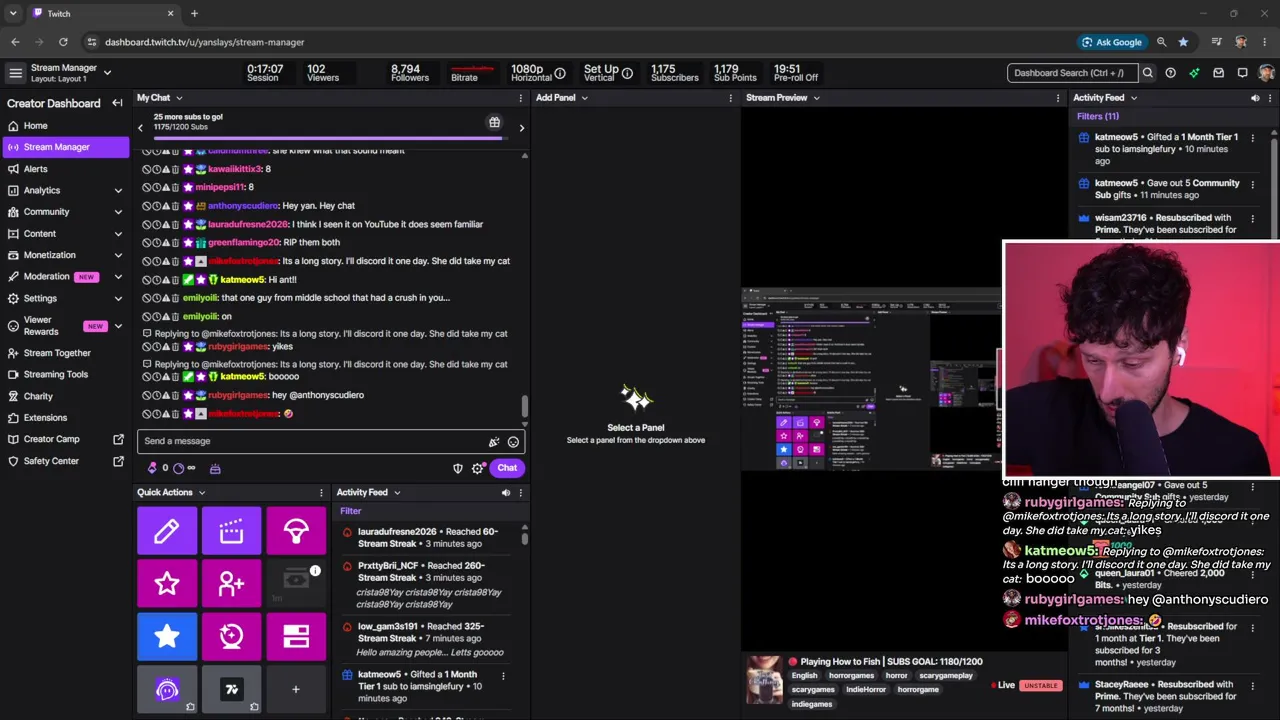Screen dimensions: 1280x720
Task: Open the dashboard help icon
Action: point(1170,72)
